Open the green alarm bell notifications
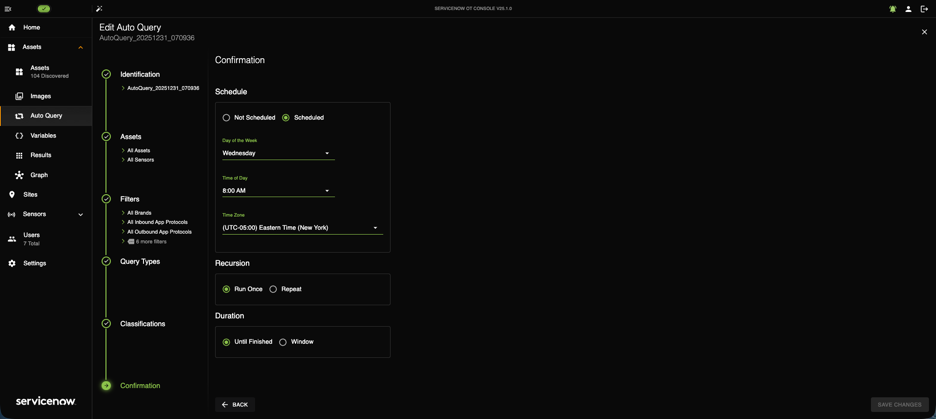The width and height of the screenshot is (936, 419). [892, 9]
